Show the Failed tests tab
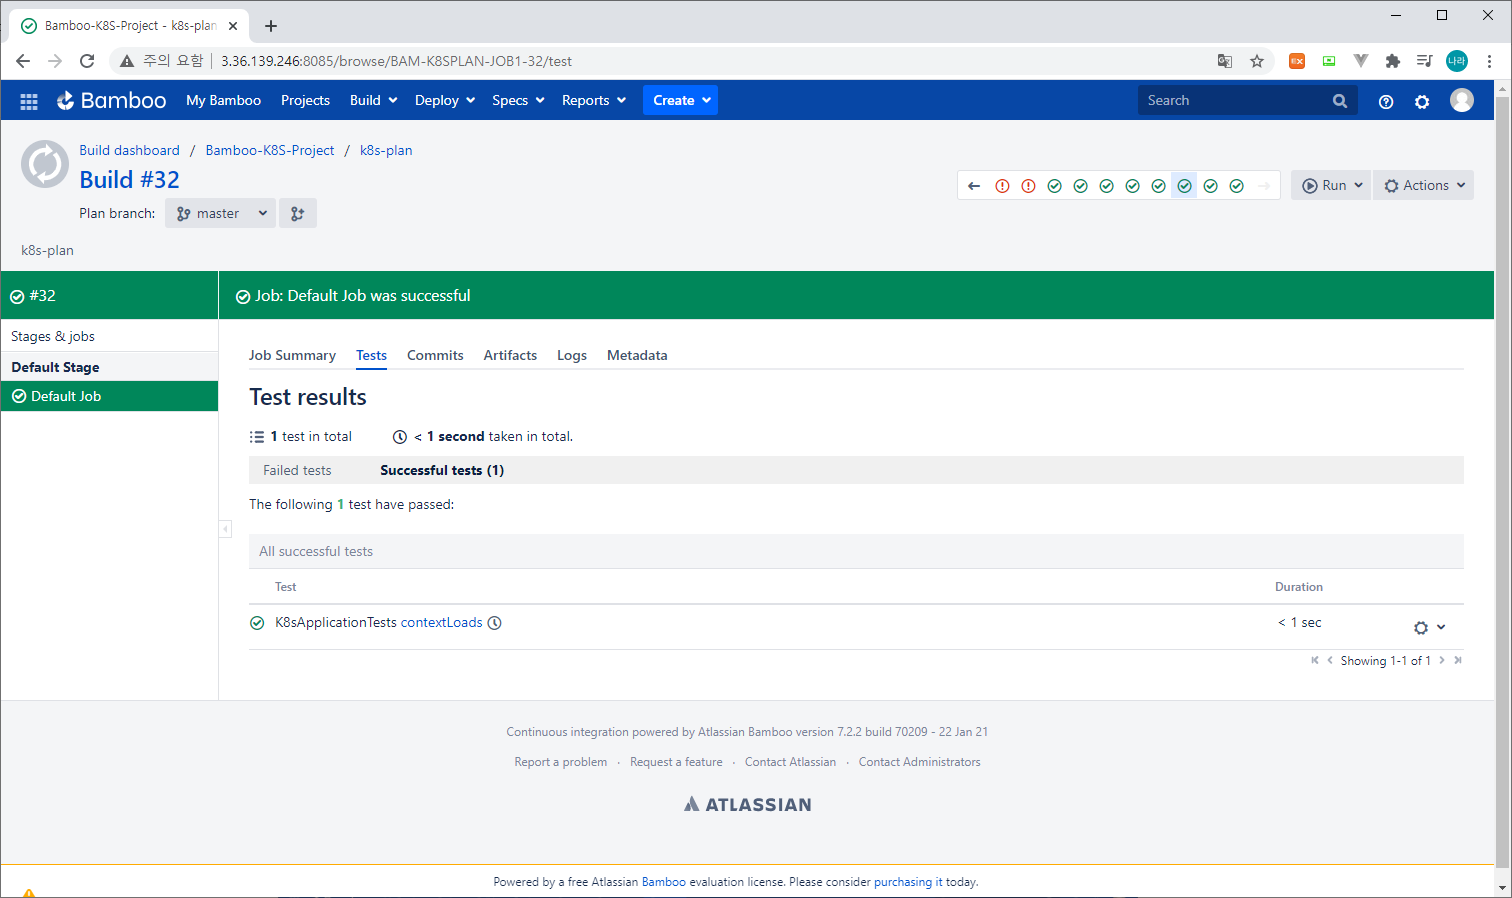This screenshot has height=898, width=1512. 297,470
